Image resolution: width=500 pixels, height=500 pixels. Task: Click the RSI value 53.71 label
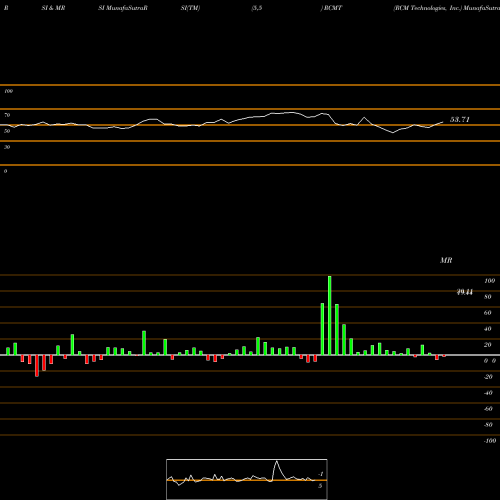460,119
